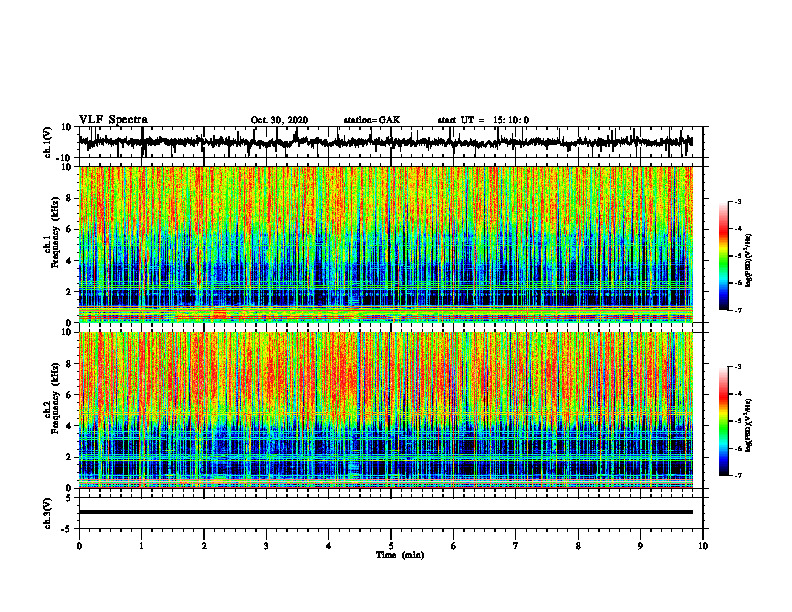The image size is (792, 612).
Task: Click the log(PSD) label beside ch.2 color bar
Action: pyautogui.click(x=749, y=424)
